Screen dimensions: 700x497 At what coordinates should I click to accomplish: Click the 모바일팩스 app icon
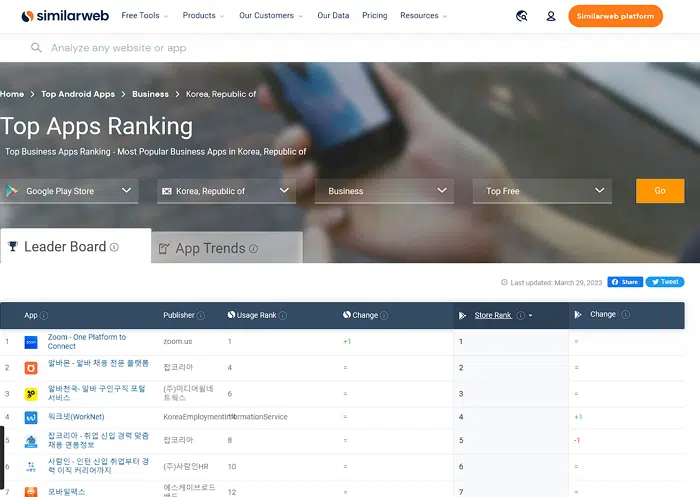pos(31,492)
